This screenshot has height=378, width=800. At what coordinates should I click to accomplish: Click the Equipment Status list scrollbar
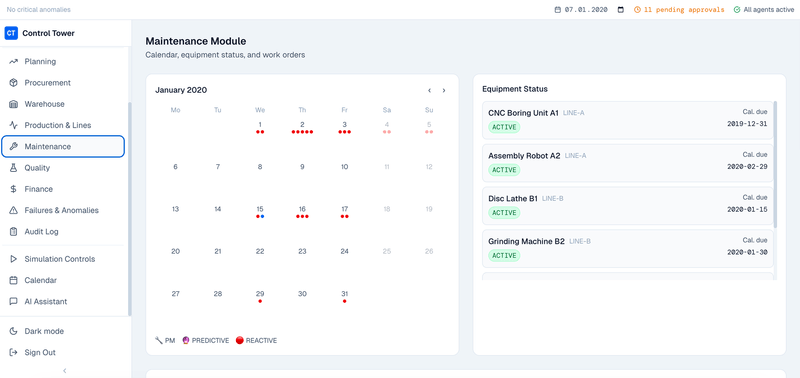776,164
